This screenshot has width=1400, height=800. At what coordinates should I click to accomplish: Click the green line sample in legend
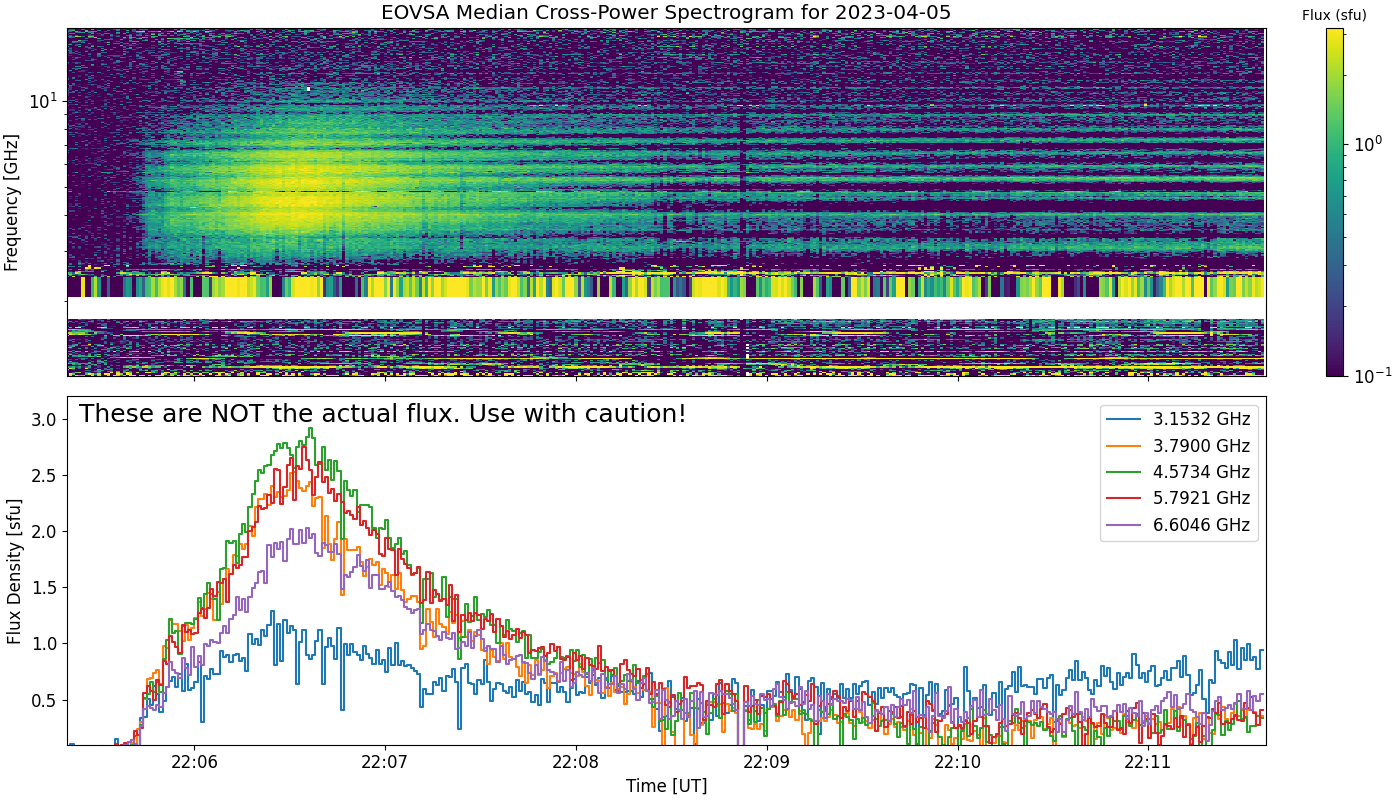[1124, 473]
